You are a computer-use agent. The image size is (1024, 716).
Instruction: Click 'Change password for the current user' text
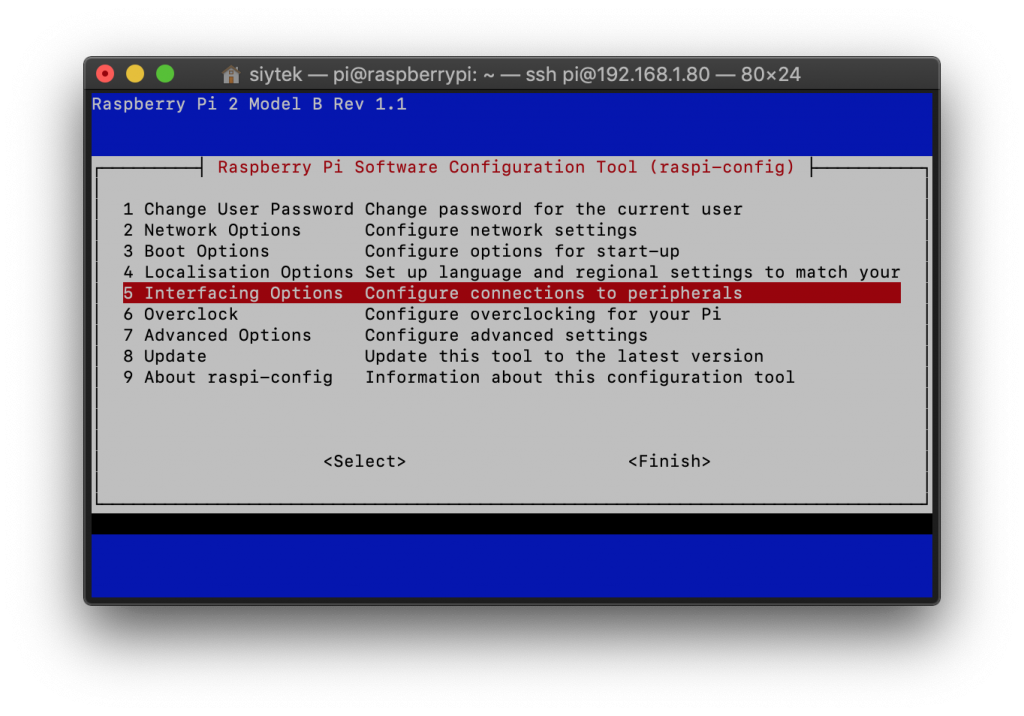coord(553,209)
